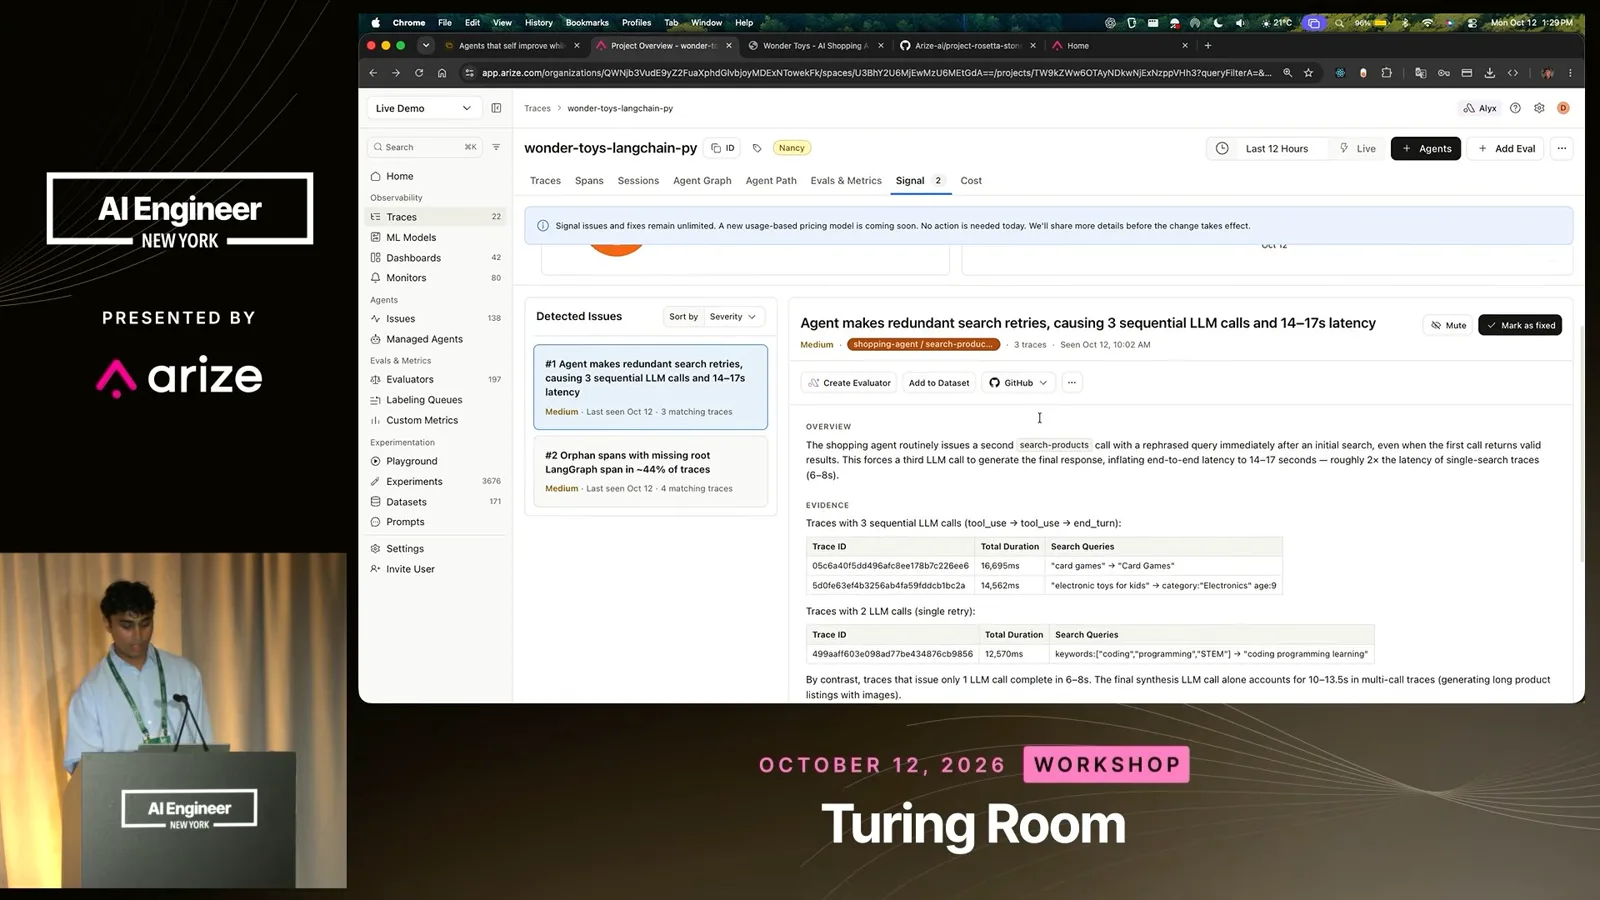The image size is (1600, 900).
Task: Open help question-mark icon
Action: coord(1515,108)
